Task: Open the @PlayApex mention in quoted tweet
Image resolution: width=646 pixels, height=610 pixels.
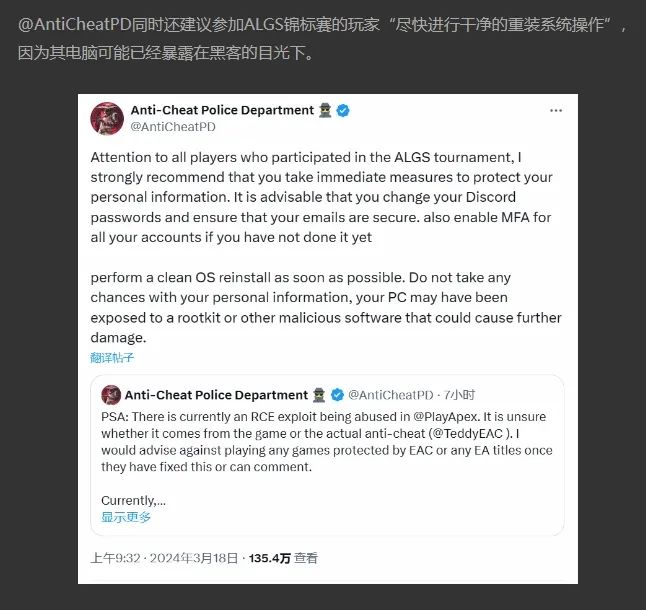Action: click(445, 417)
